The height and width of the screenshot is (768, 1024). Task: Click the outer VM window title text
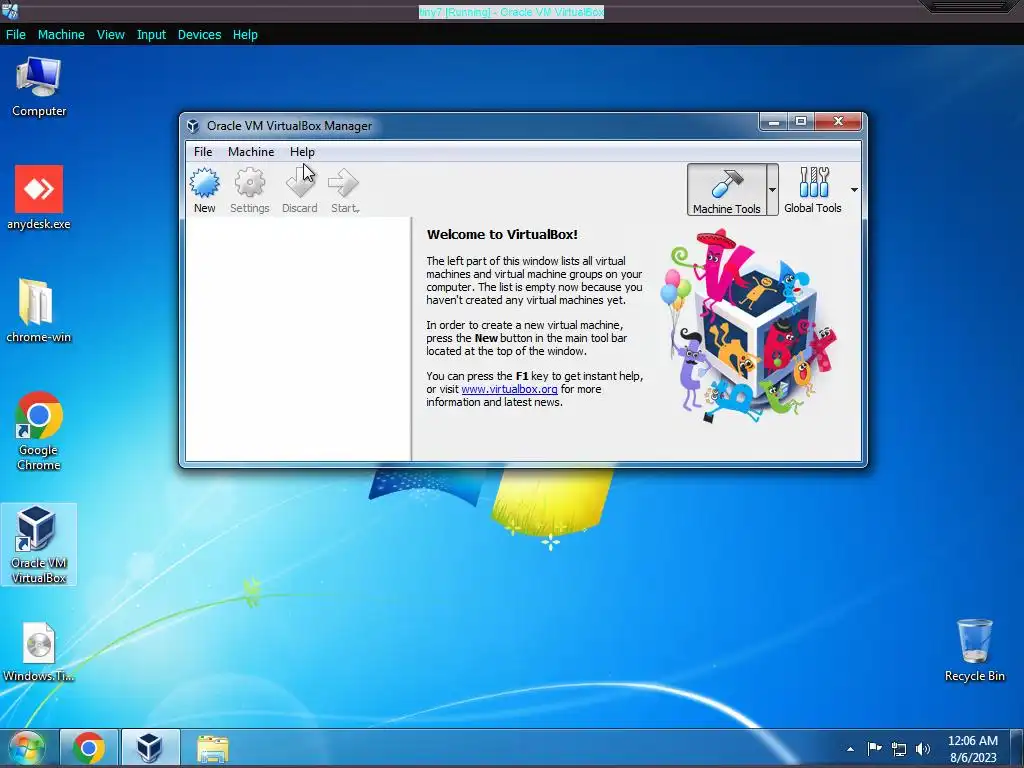pyautogui.click(x=511, y=12)
